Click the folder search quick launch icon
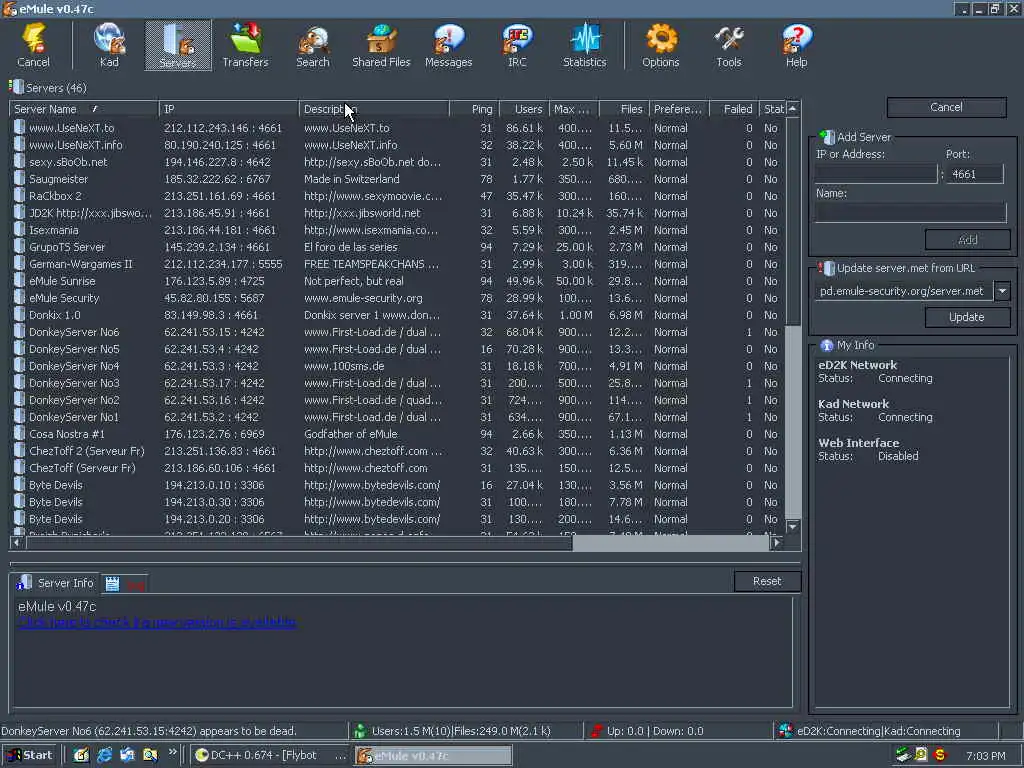 pyautogui.click(x=150, y=755)
